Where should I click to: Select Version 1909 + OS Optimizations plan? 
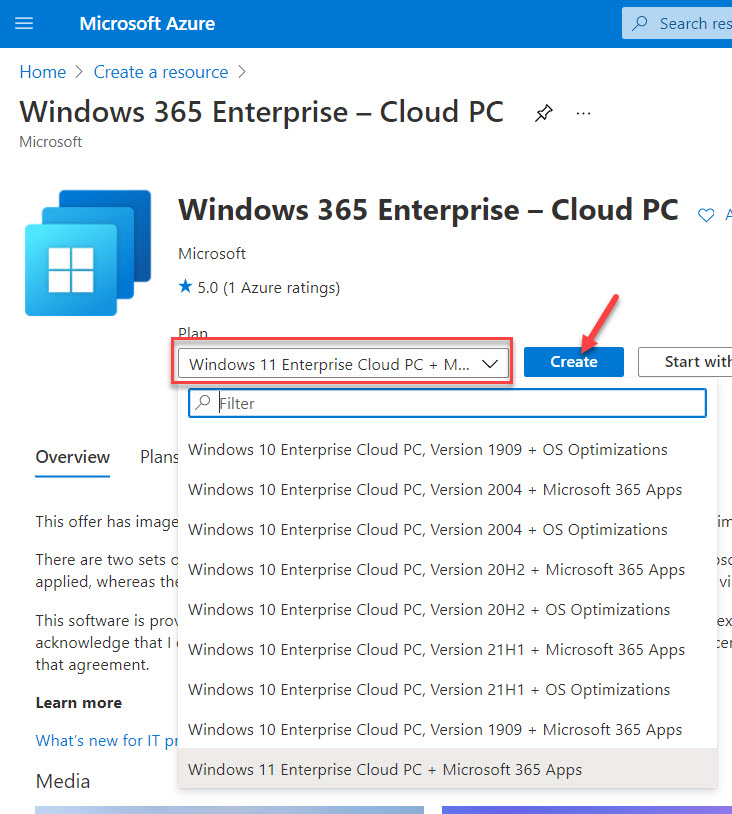[x=447, y=450]
